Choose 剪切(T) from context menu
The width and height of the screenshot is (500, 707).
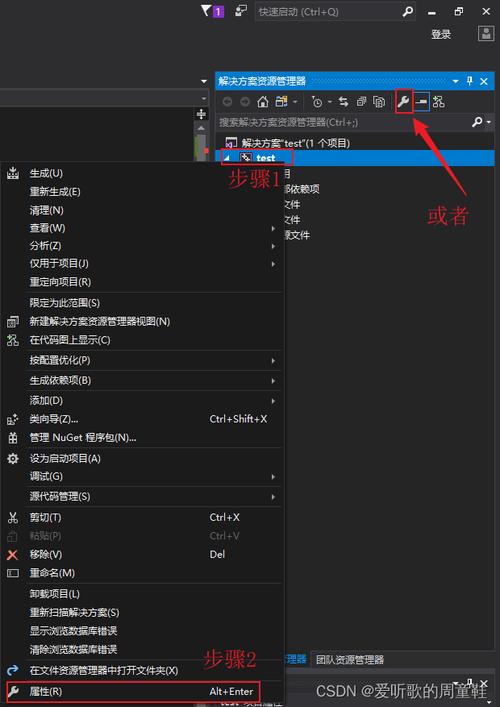[x=142, y=518]
